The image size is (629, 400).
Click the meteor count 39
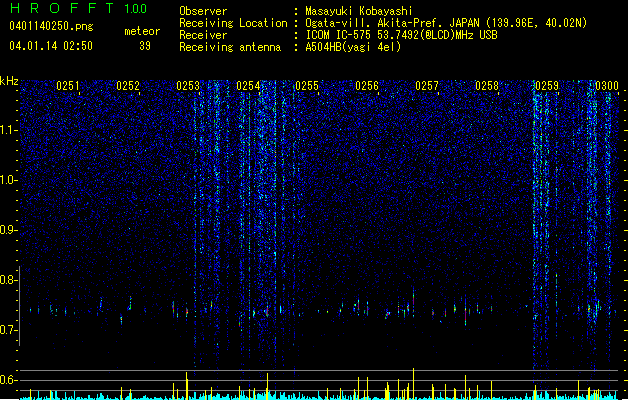click(145, 46)
